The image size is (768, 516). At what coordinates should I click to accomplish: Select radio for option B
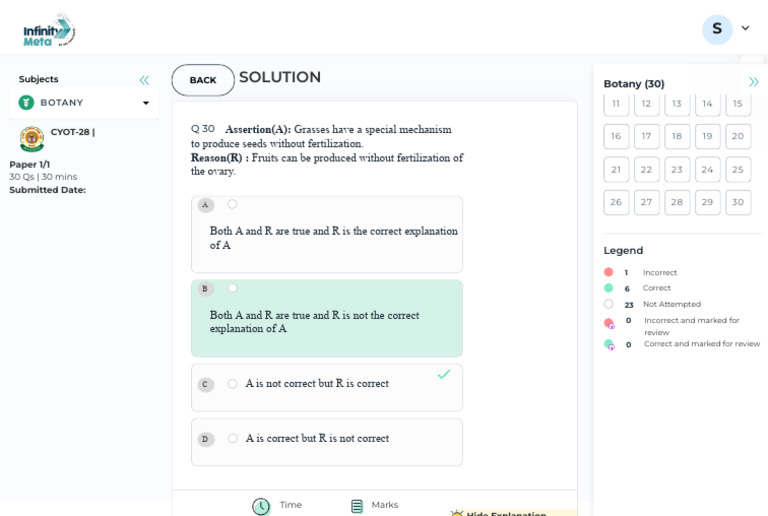232,288
